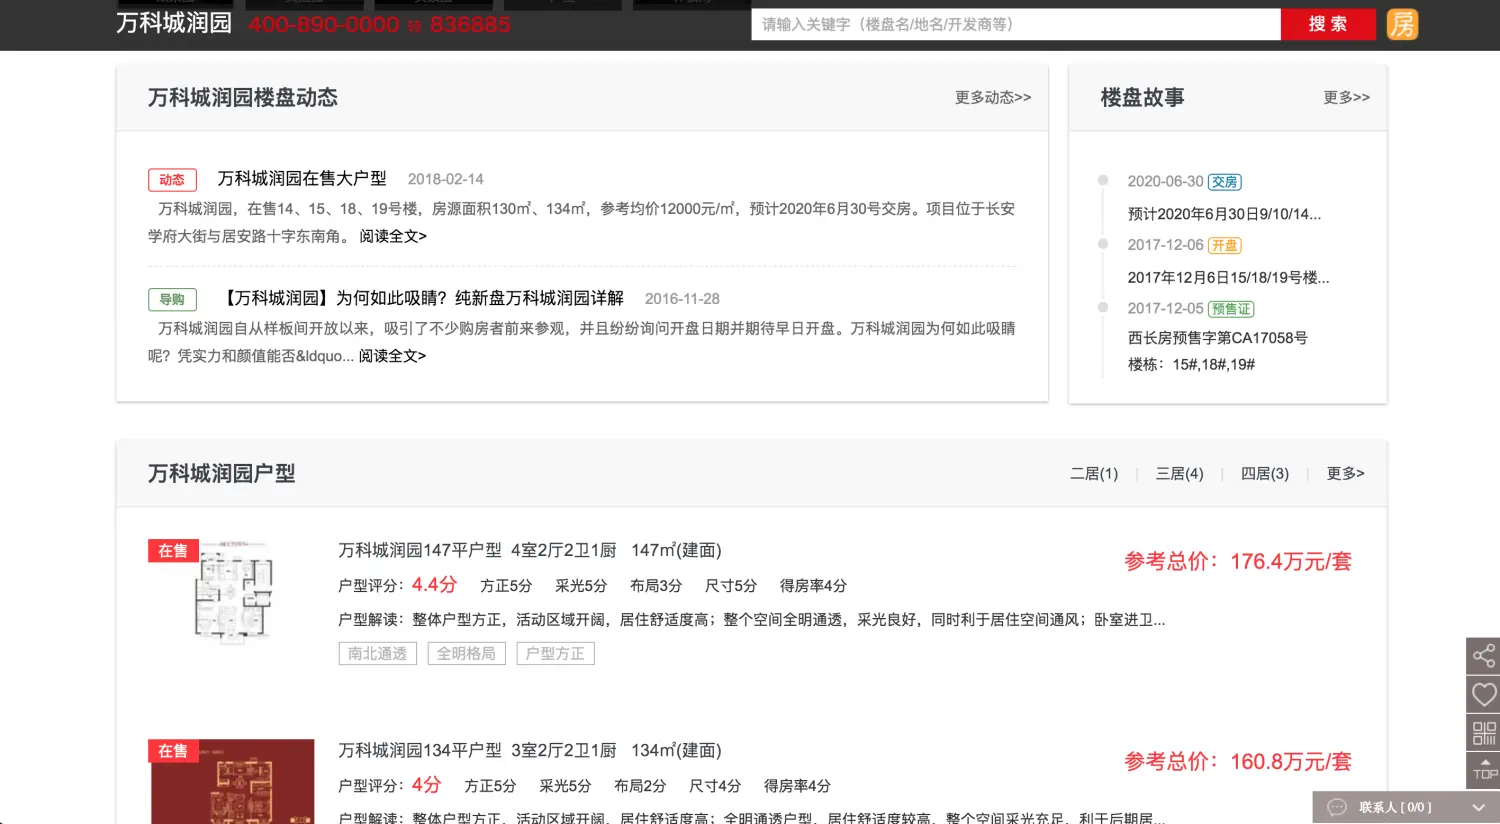Open 更多动态>> link
This screenshot has width=1500, height=824.
[993, 97]
